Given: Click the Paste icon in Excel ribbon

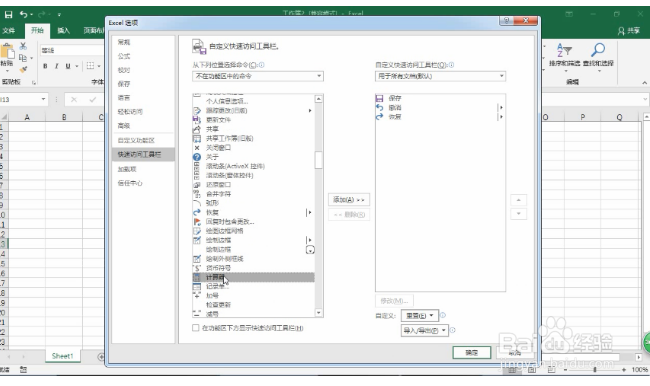Looking at the screenshot, I should [7, 52].
